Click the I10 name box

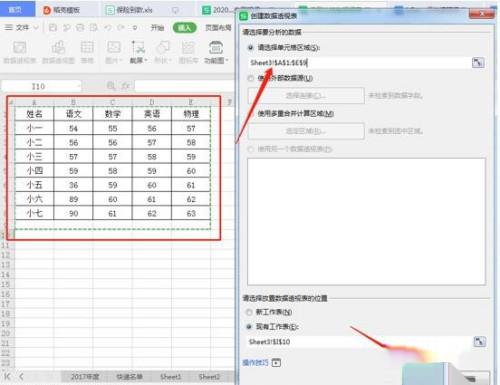pyautogui.click(x=41, y=86)
